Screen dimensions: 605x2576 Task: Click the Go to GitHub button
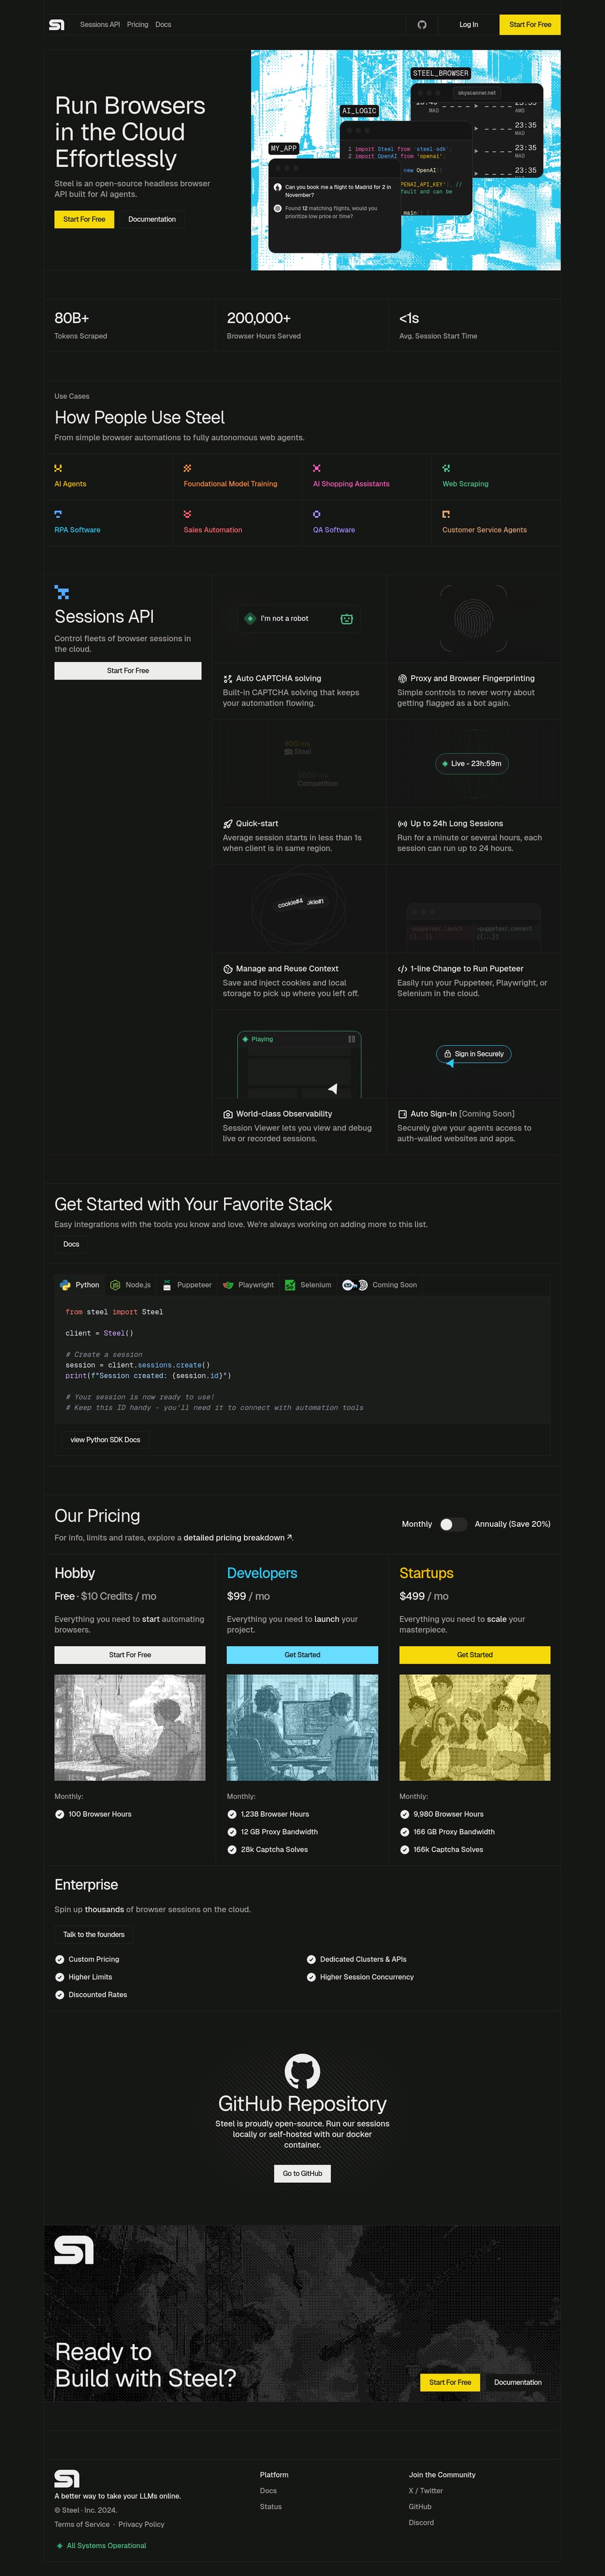coord(302,2173)
